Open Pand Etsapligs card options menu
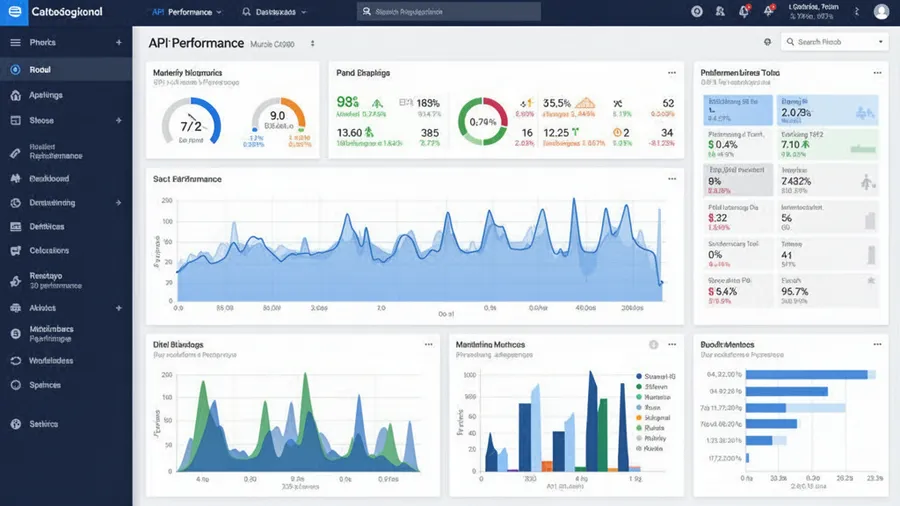The height and width of the screenshot is (506, 900). (672, 73)
